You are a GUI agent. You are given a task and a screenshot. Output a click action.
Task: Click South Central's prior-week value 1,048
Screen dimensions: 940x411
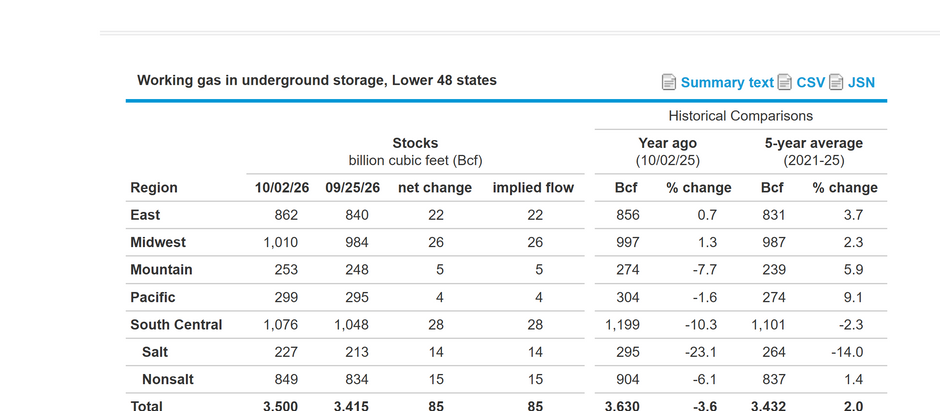coord(351,325)
